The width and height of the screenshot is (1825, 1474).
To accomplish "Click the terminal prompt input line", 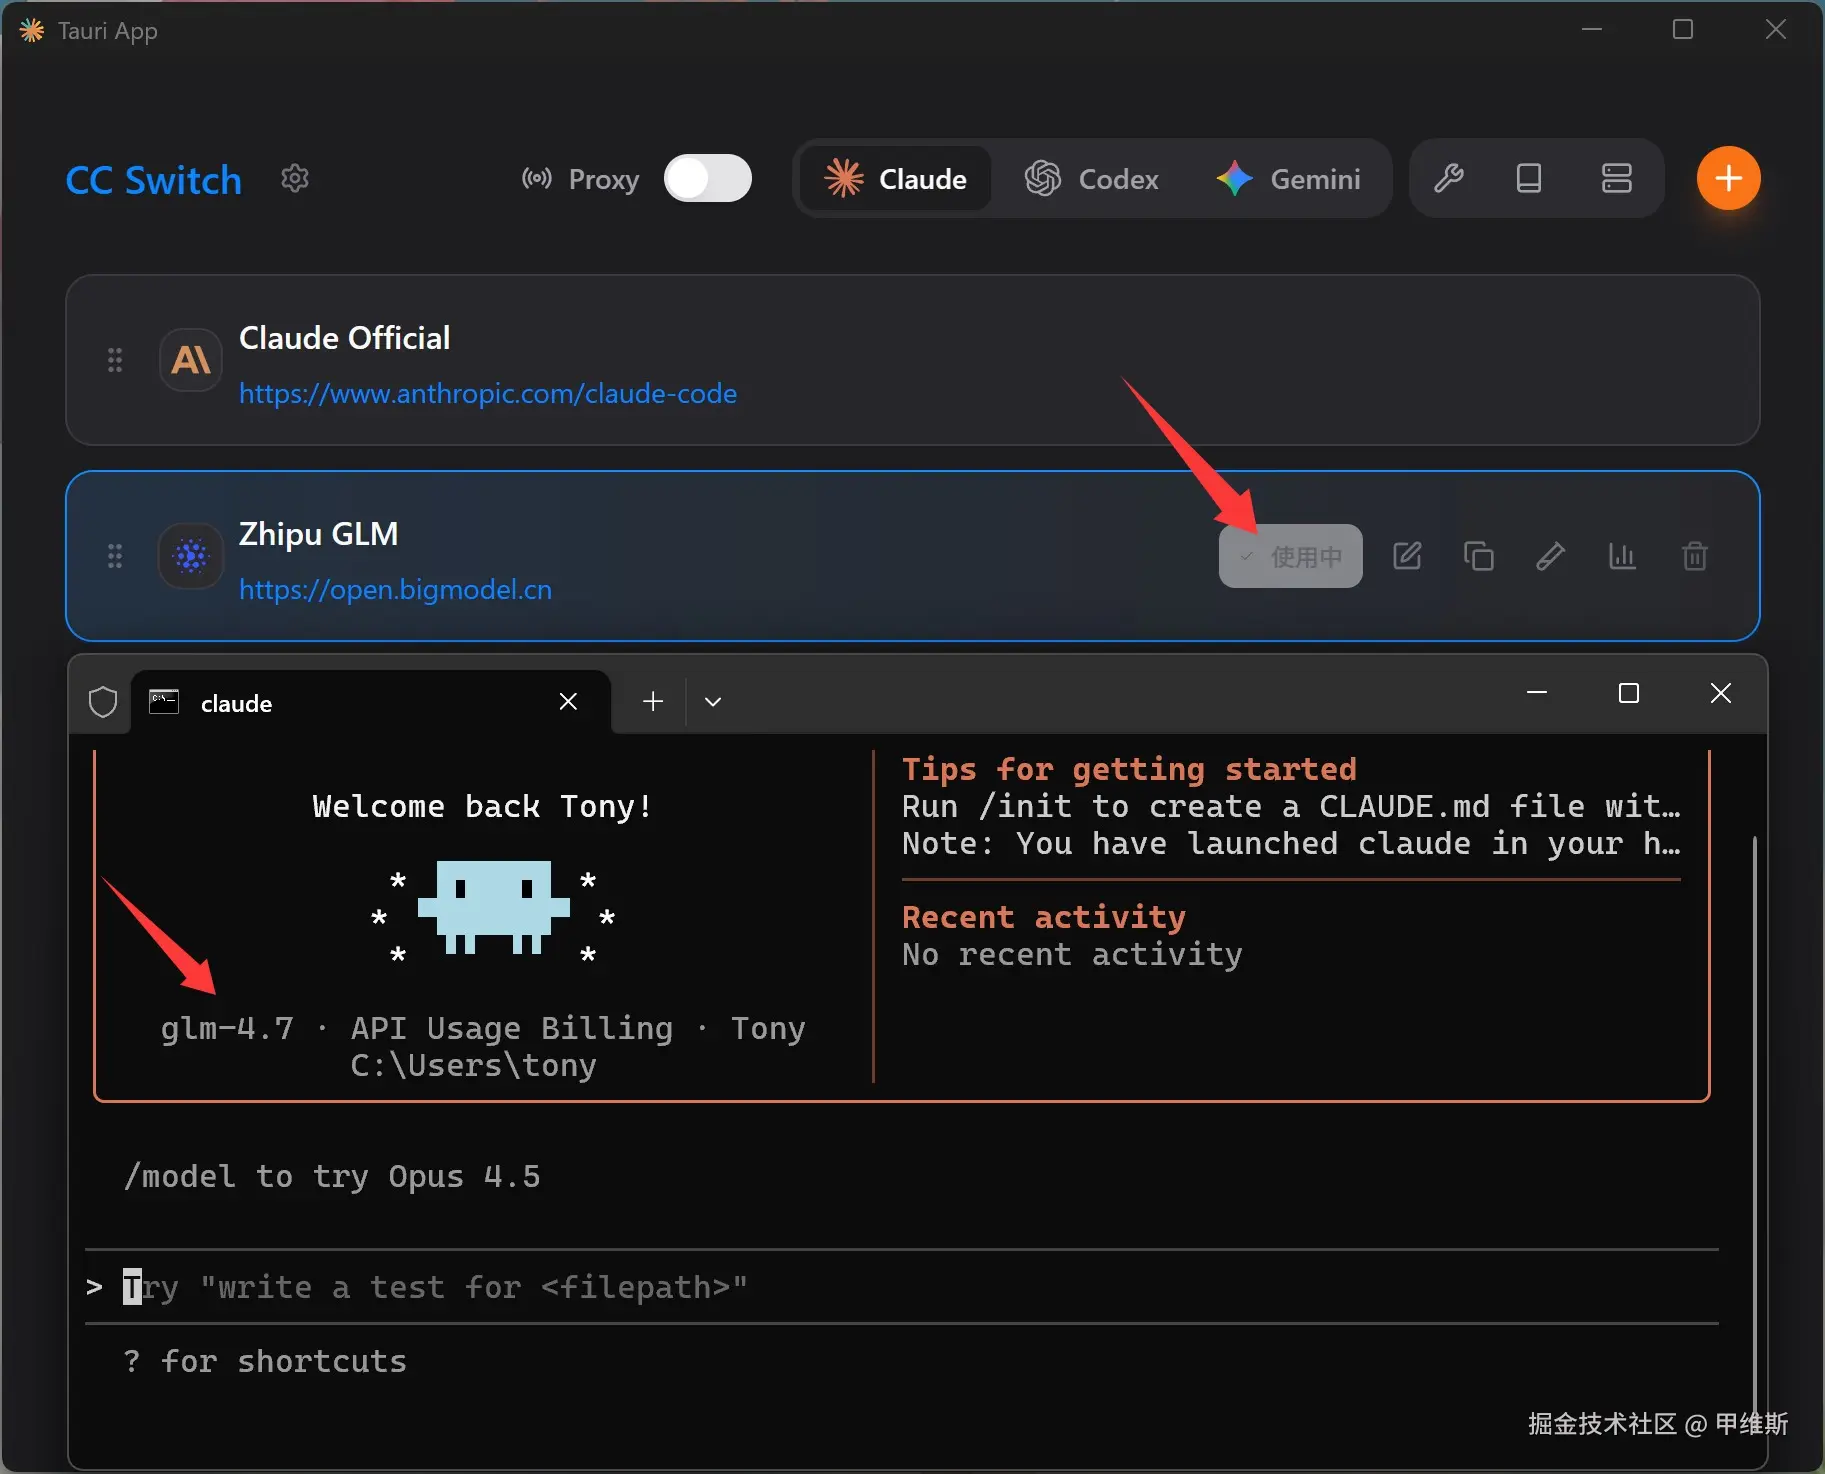I will tap(902, 1287).
